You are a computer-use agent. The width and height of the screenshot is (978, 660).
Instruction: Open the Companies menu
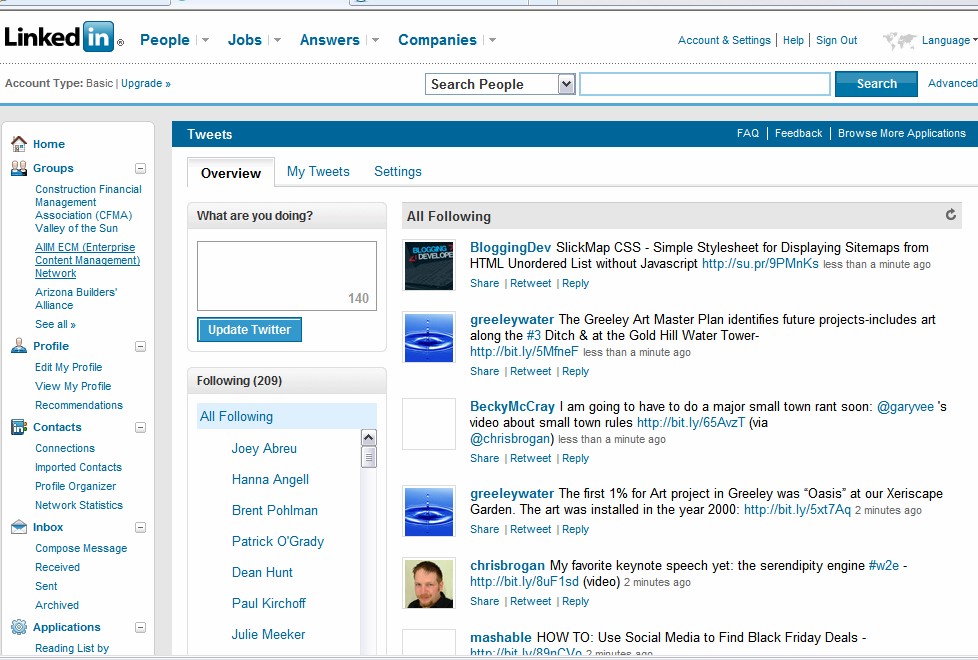[437, 40]
